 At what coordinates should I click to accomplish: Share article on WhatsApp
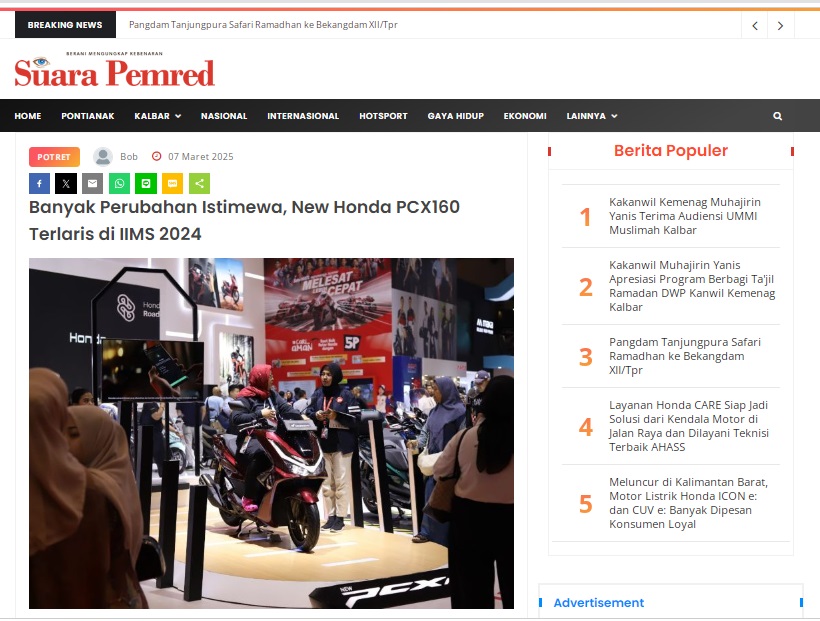(x=119, y=184)
